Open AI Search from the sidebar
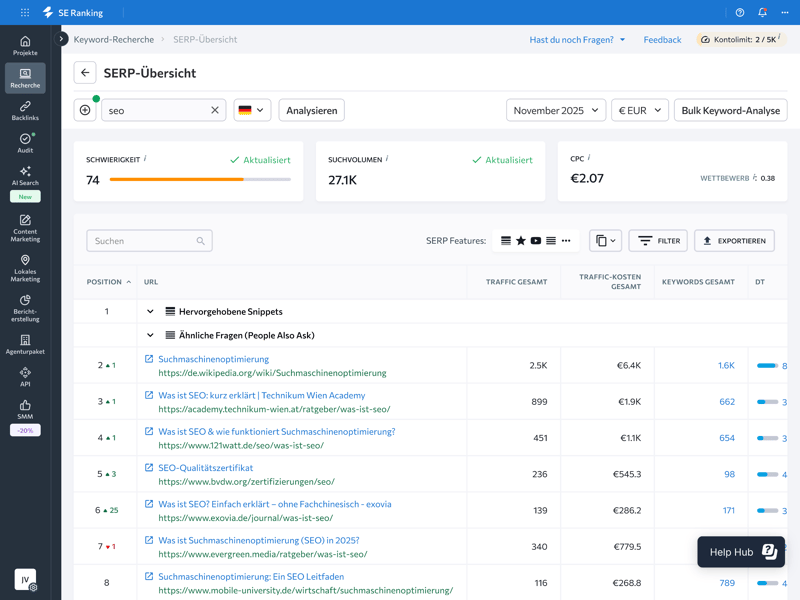This screenshot has width=800, height=600. pos(25,176)
